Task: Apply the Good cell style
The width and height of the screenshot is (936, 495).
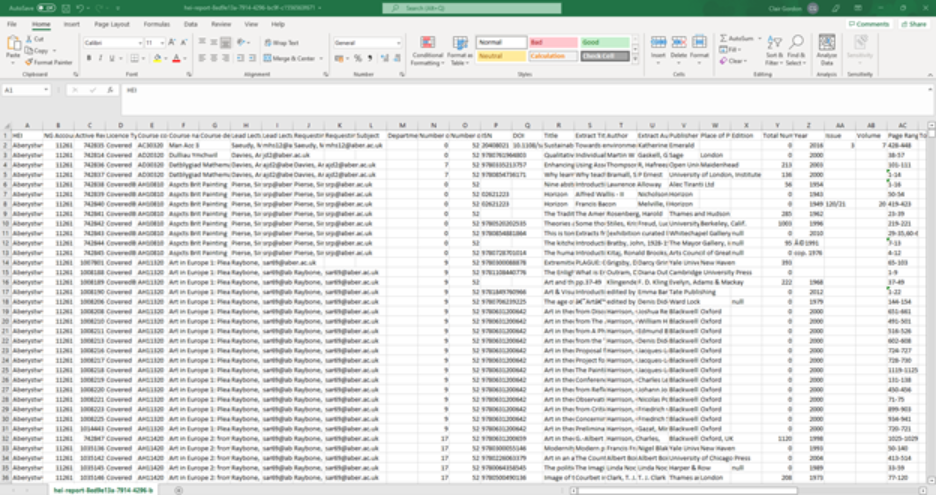Action: [x=605, y=42]
